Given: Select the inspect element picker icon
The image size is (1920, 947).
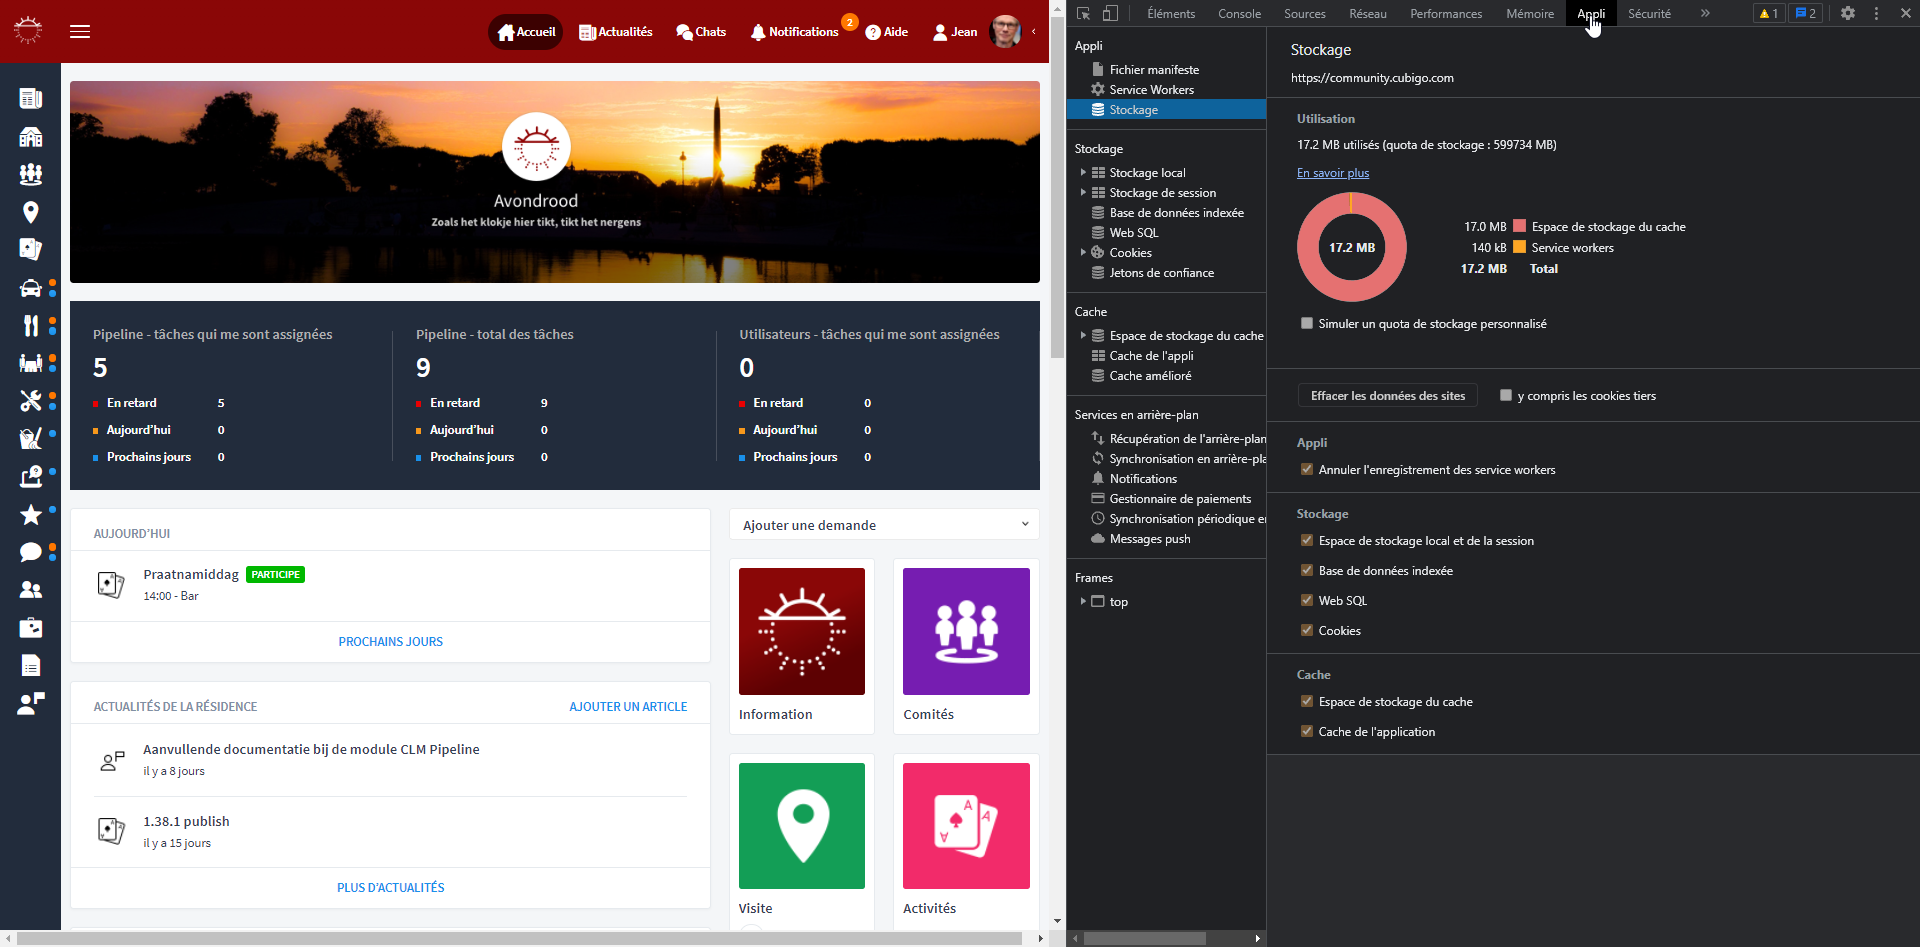Looking at the screenshot, I should [x=1084, y=14].
